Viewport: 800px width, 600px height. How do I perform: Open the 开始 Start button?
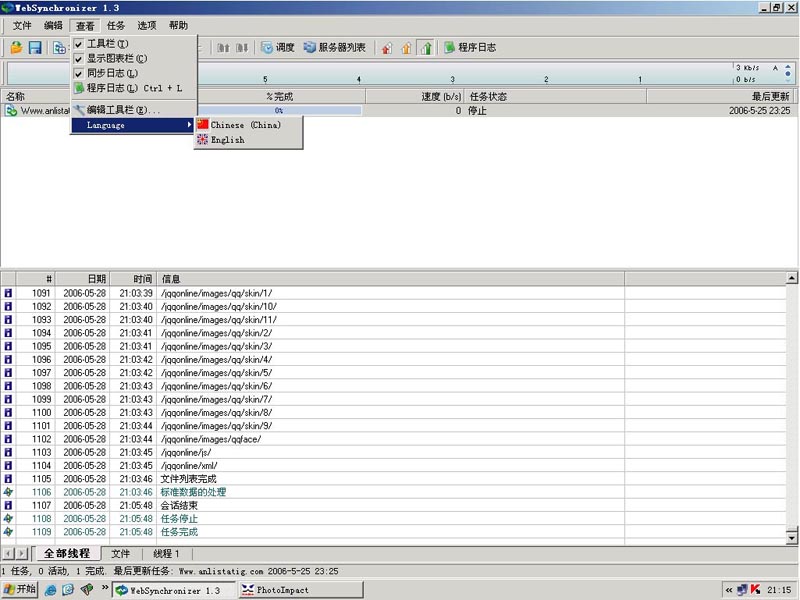(20, 590)
